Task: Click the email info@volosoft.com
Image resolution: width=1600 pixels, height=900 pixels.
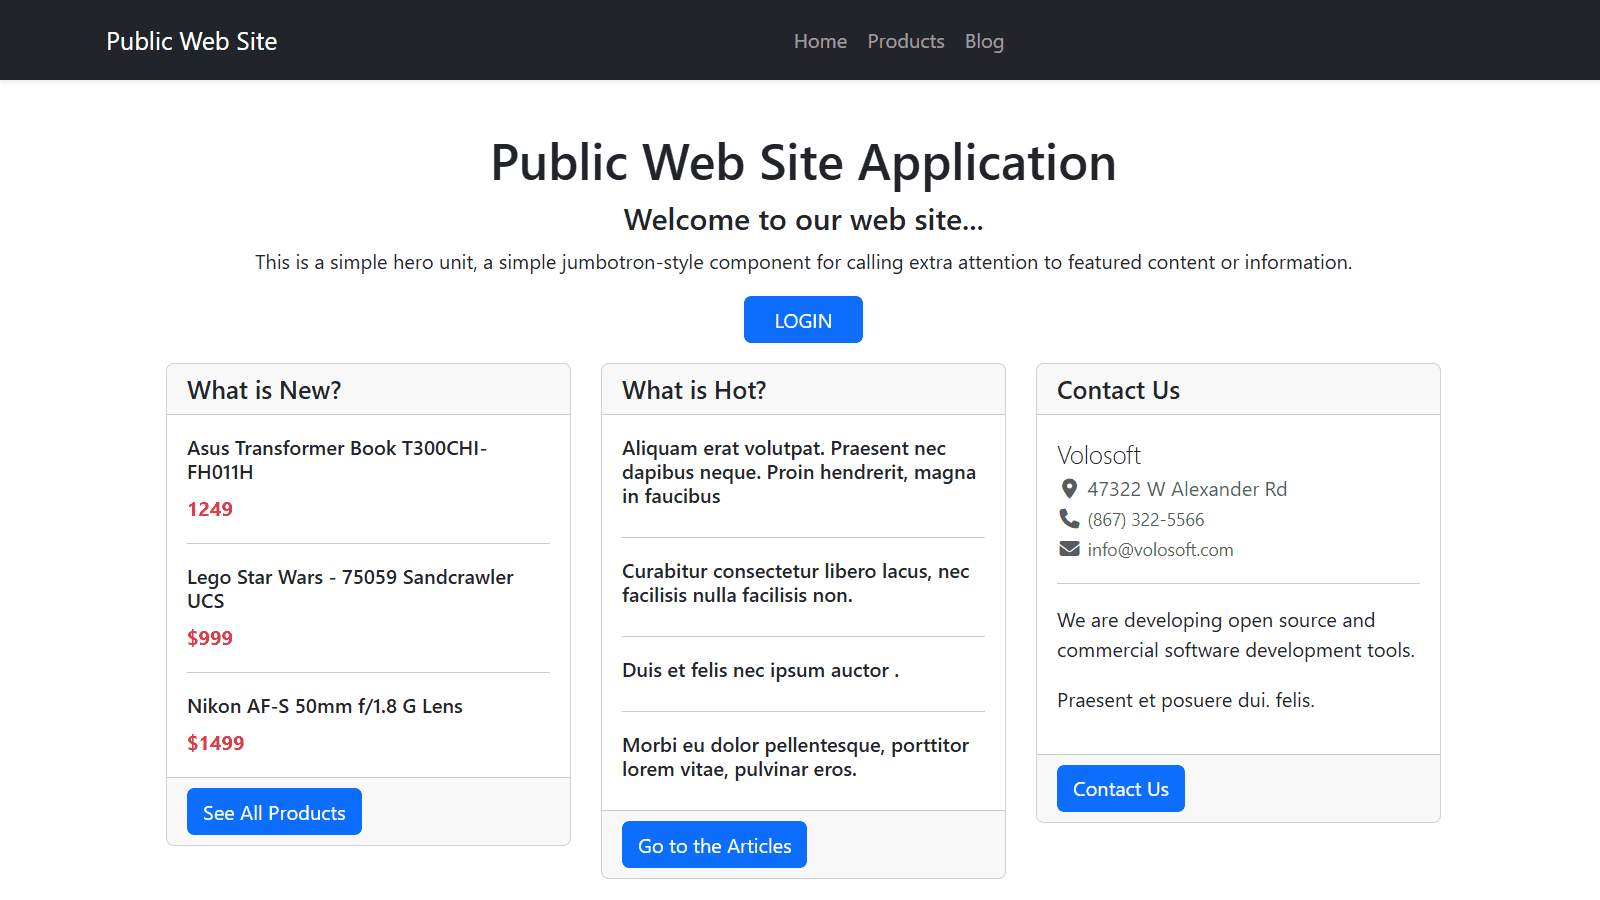Action: [1160, 550]
